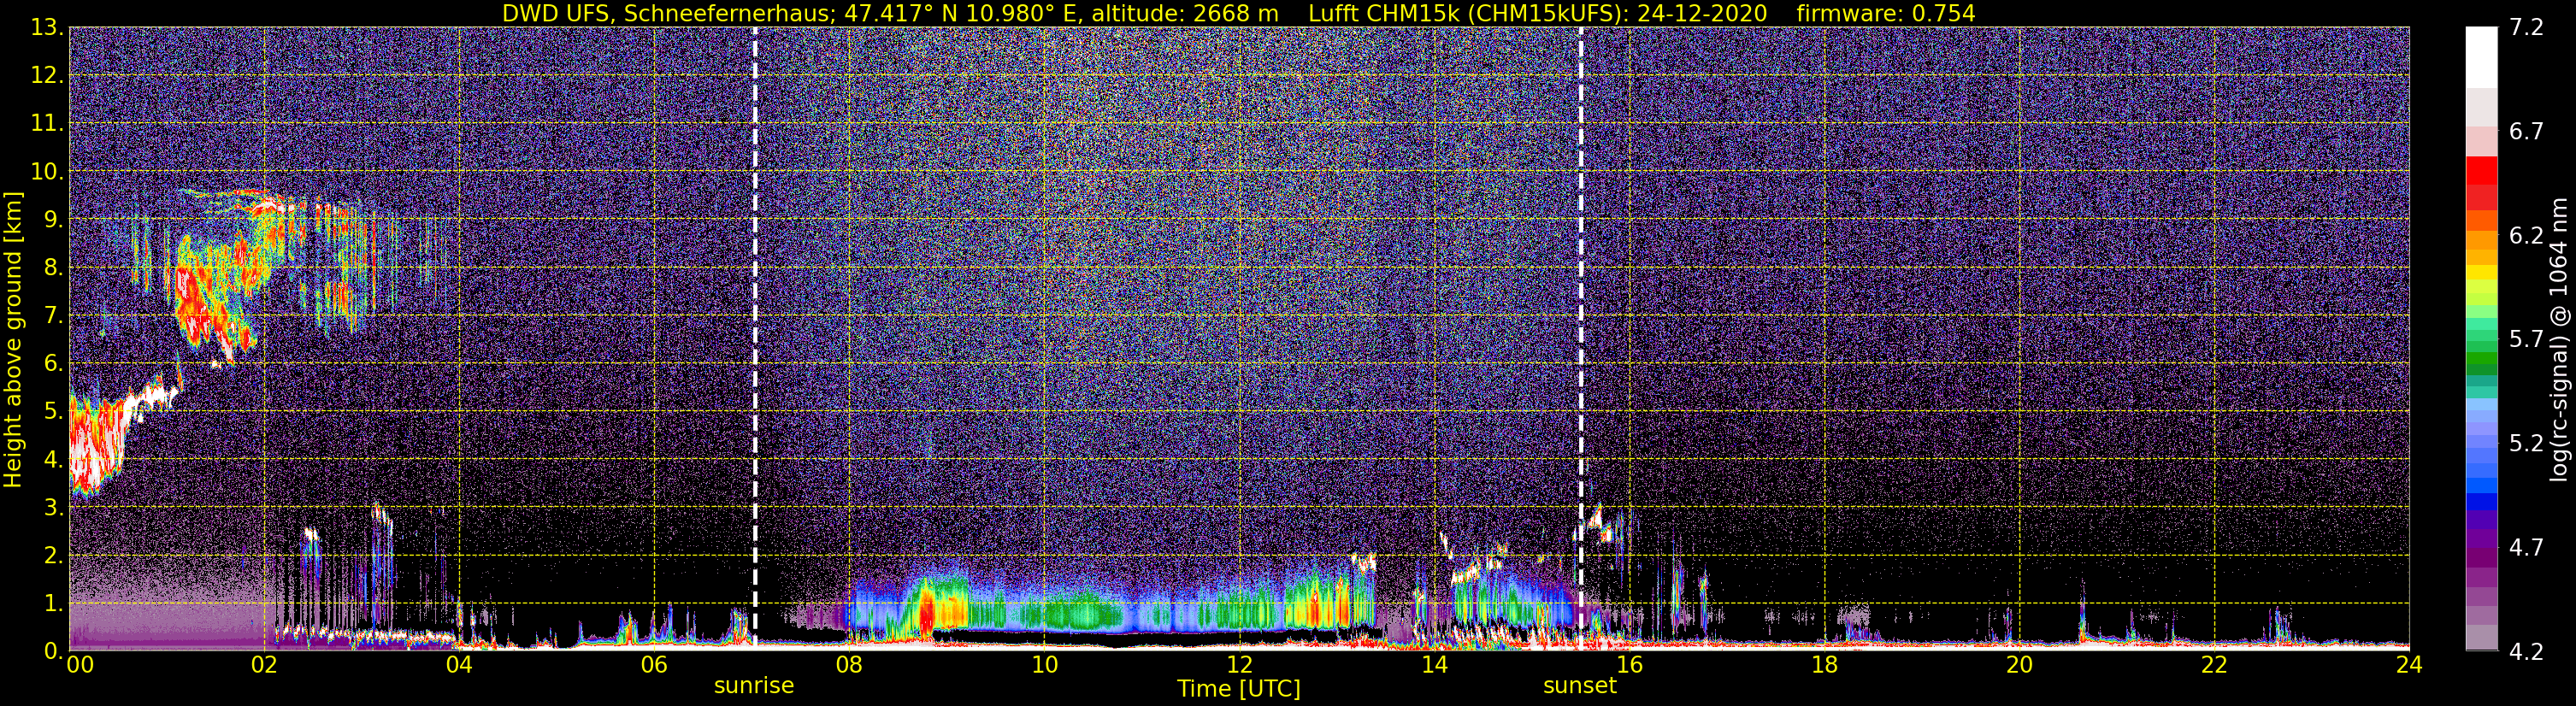Click the time axis tick label '02'
This screenshot has width=2576, height=706.
coord(264,666)
